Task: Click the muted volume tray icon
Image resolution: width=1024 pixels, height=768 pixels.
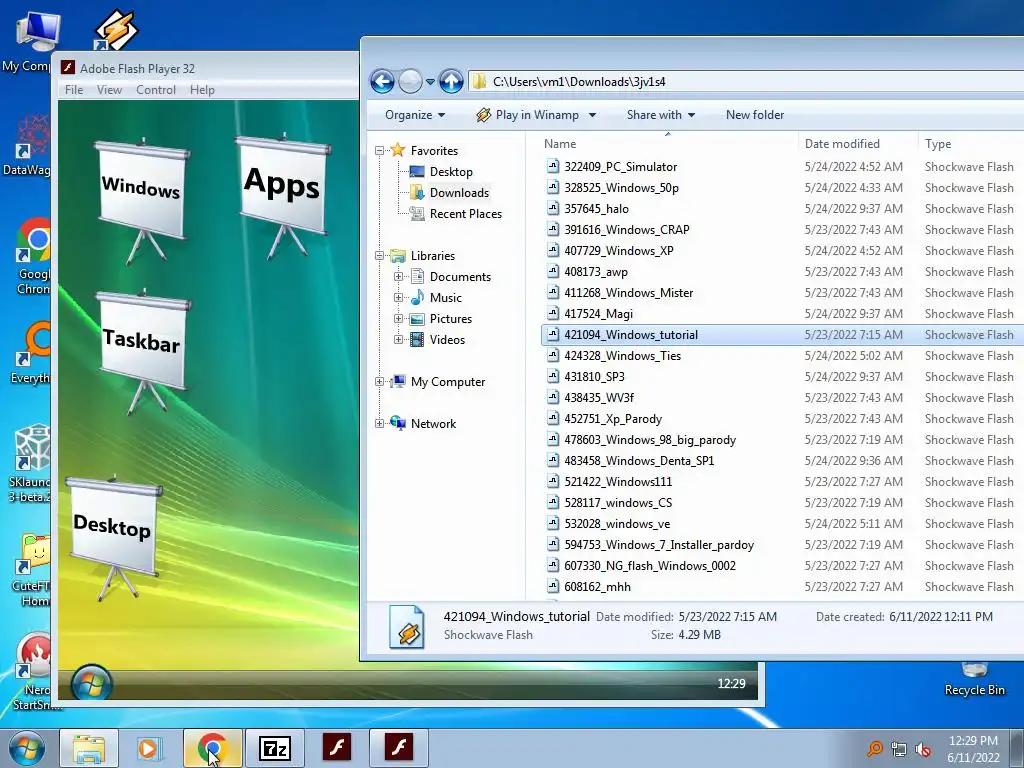Action: tap(923, 749)
